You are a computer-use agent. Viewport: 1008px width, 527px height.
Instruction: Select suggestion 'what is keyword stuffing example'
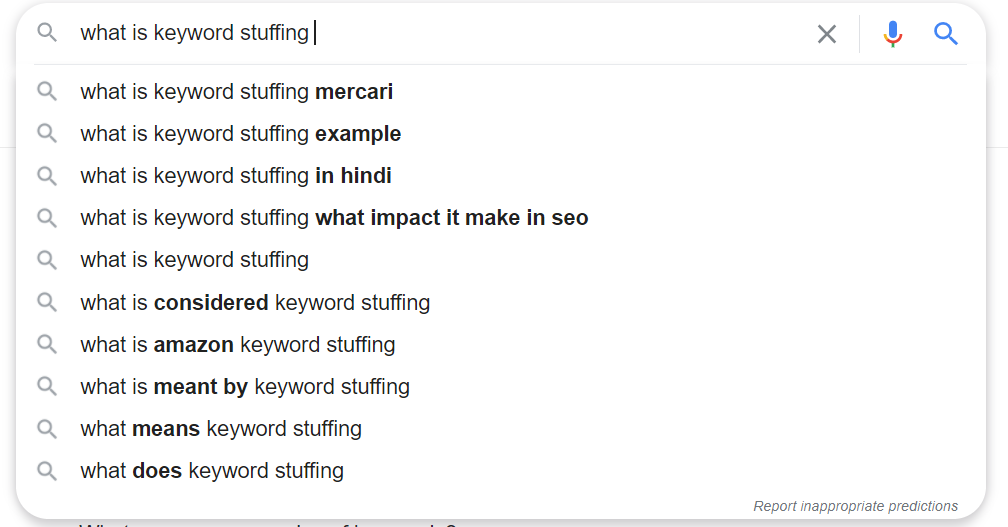(500, 133)
